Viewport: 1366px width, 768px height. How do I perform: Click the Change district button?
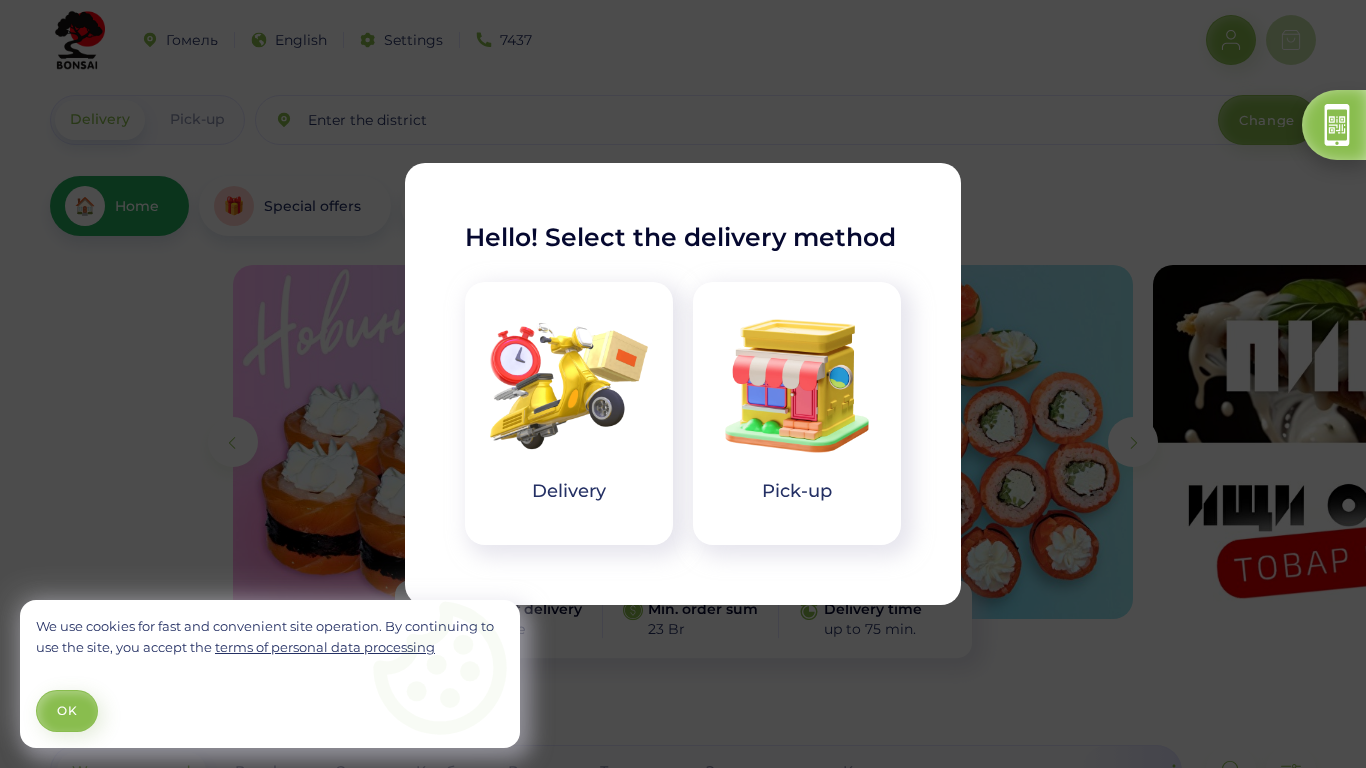[1266, 120]
